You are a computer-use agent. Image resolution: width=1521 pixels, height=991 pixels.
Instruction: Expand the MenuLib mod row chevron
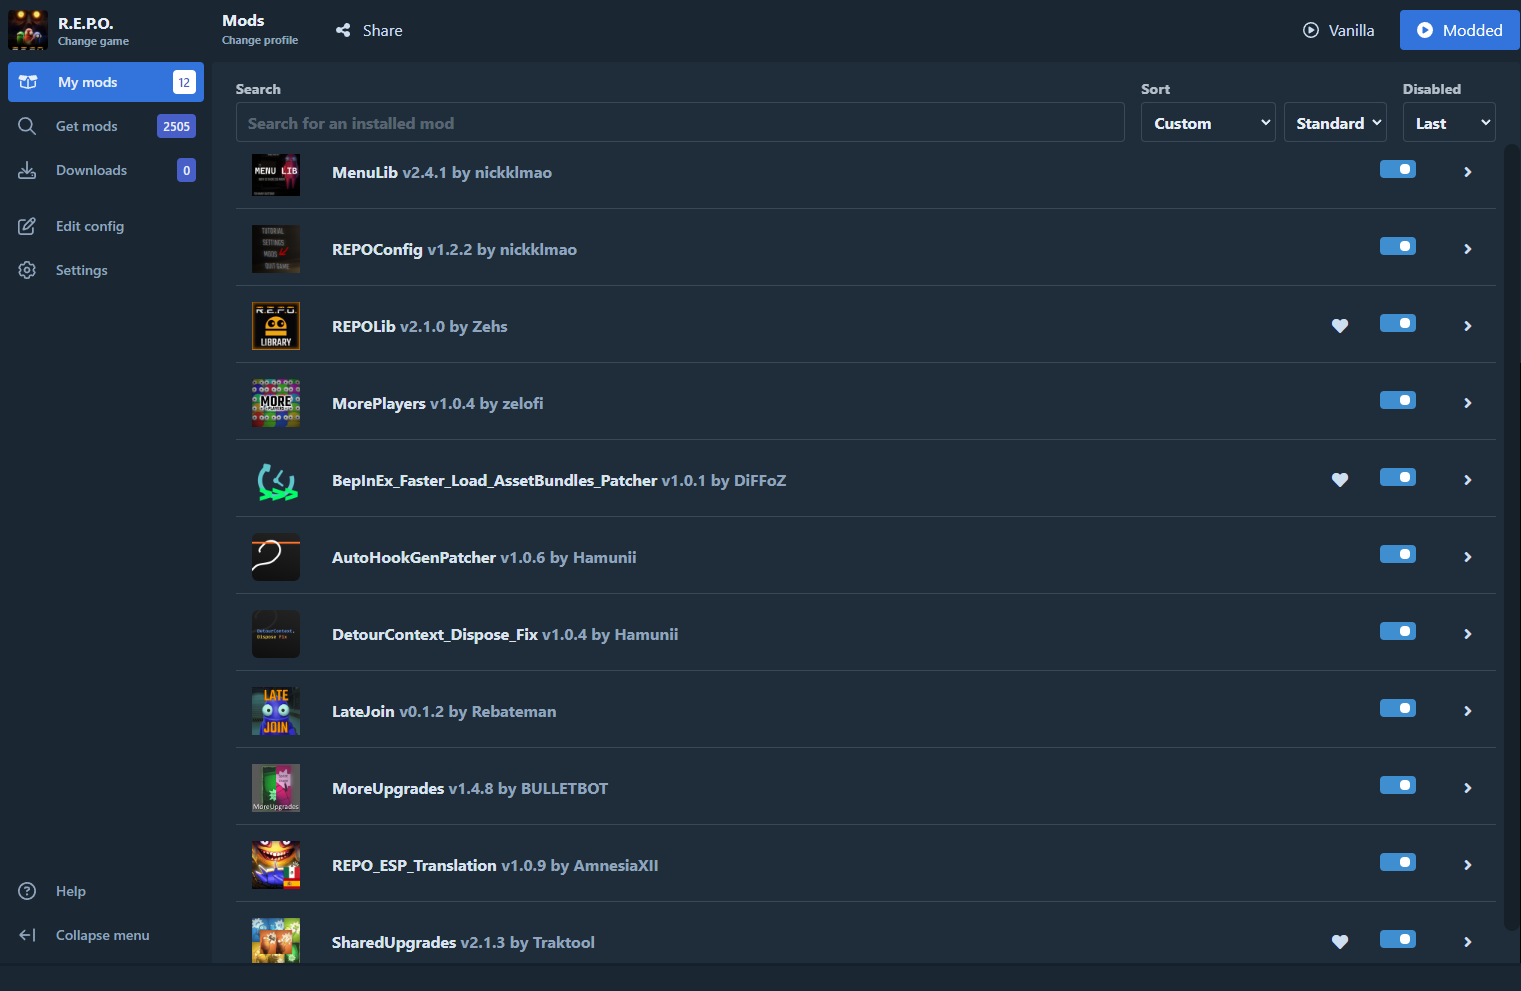click(1468, 172)
